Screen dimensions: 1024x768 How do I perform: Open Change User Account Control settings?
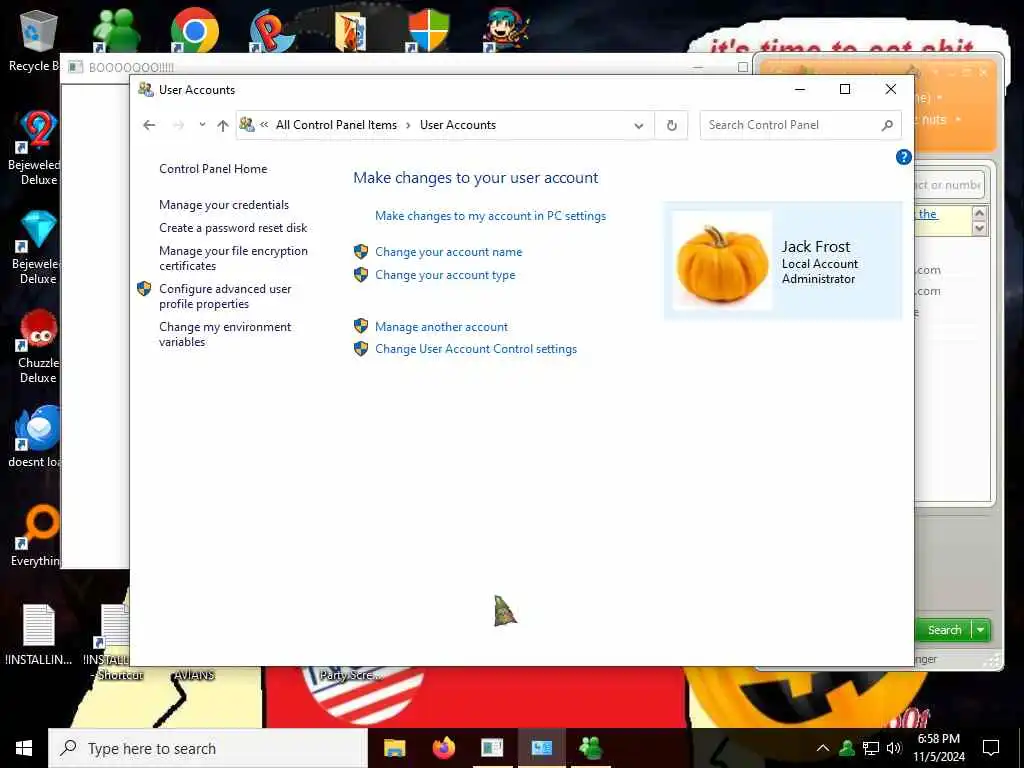(475, 349)
